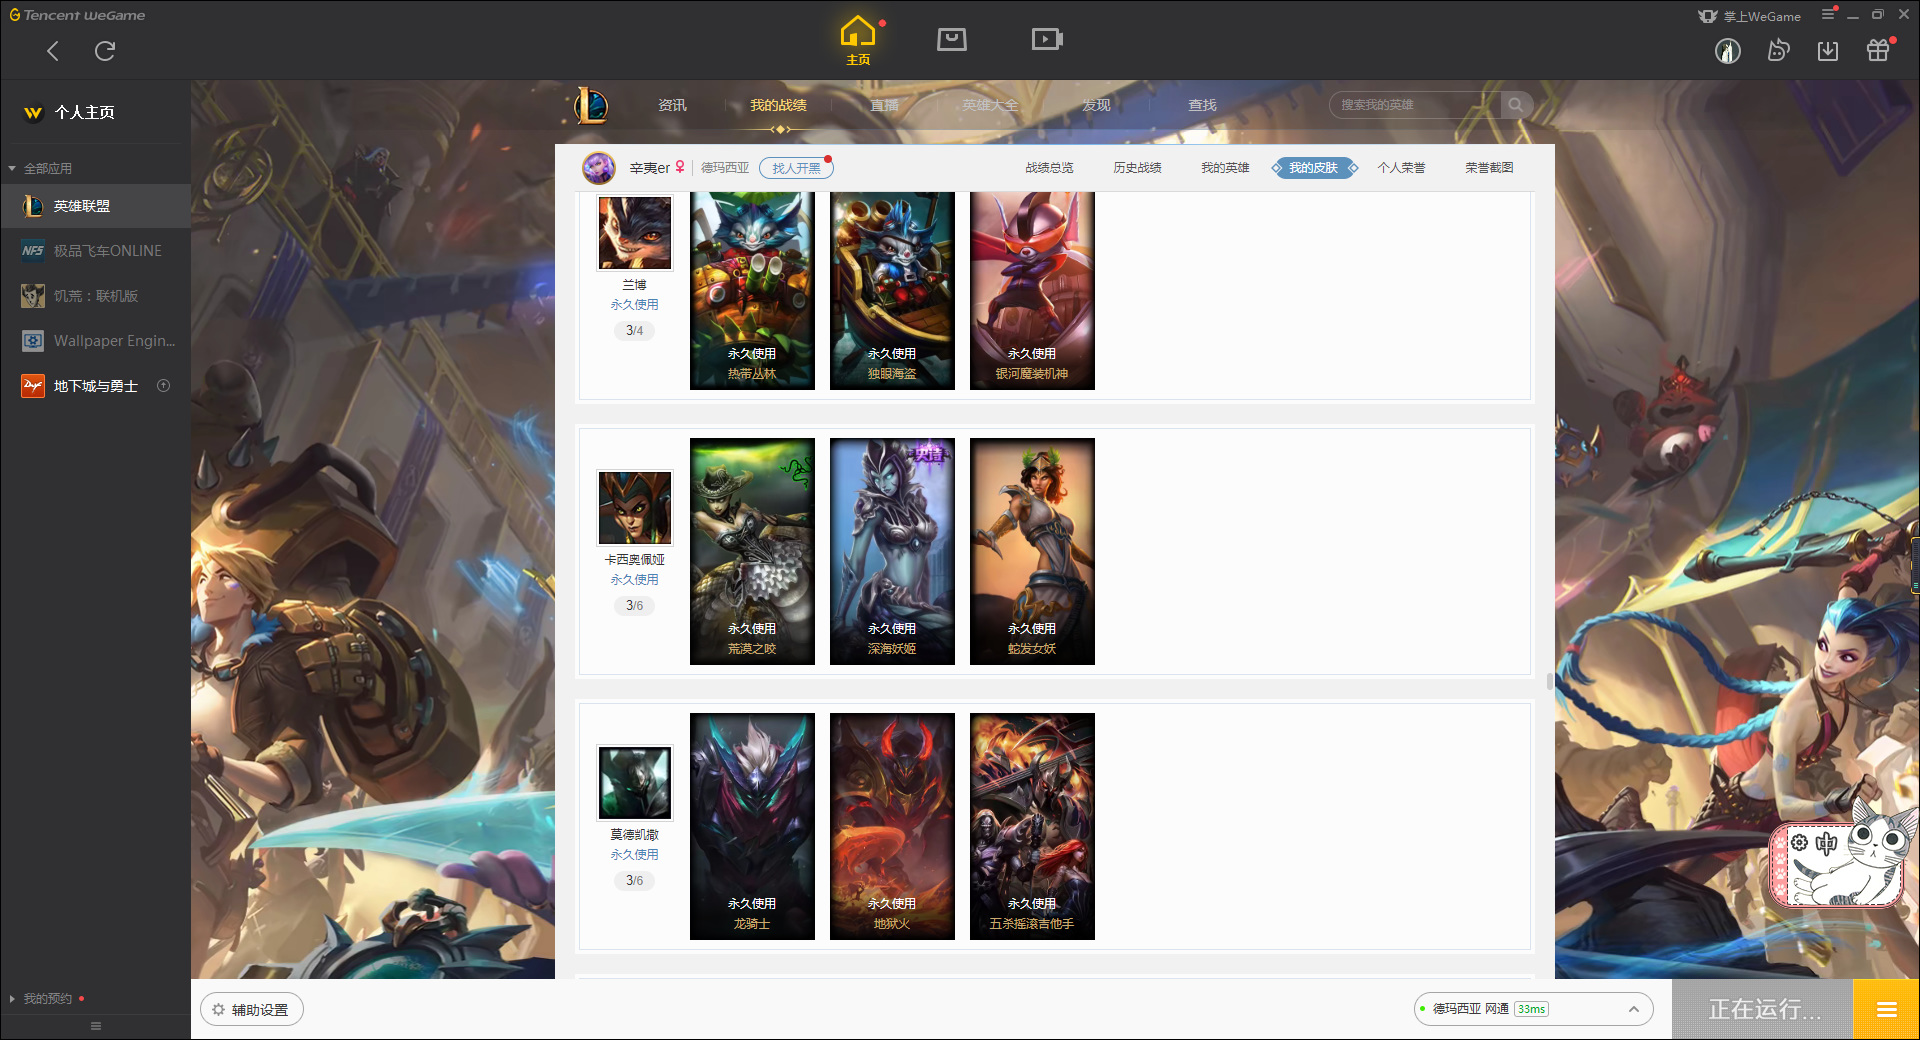Open the 深海妖姬 skin card
The width and height of the screenshot is (1920, 1040).
pyautogui.click(x=892, y=551)
